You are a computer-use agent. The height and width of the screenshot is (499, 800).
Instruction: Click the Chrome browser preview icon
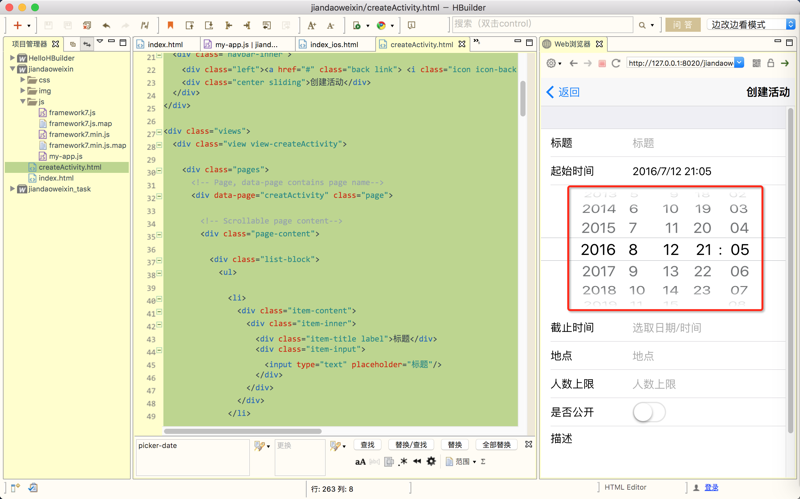[x=381, y=25]
